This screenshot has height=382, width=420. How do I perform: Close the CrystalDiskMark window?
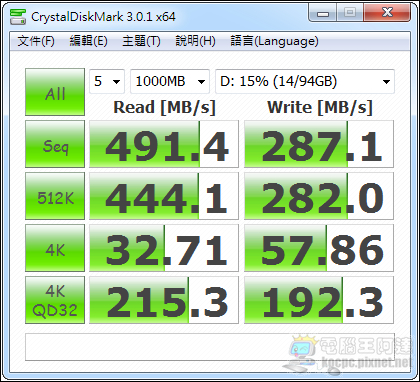tap(387, 13)
